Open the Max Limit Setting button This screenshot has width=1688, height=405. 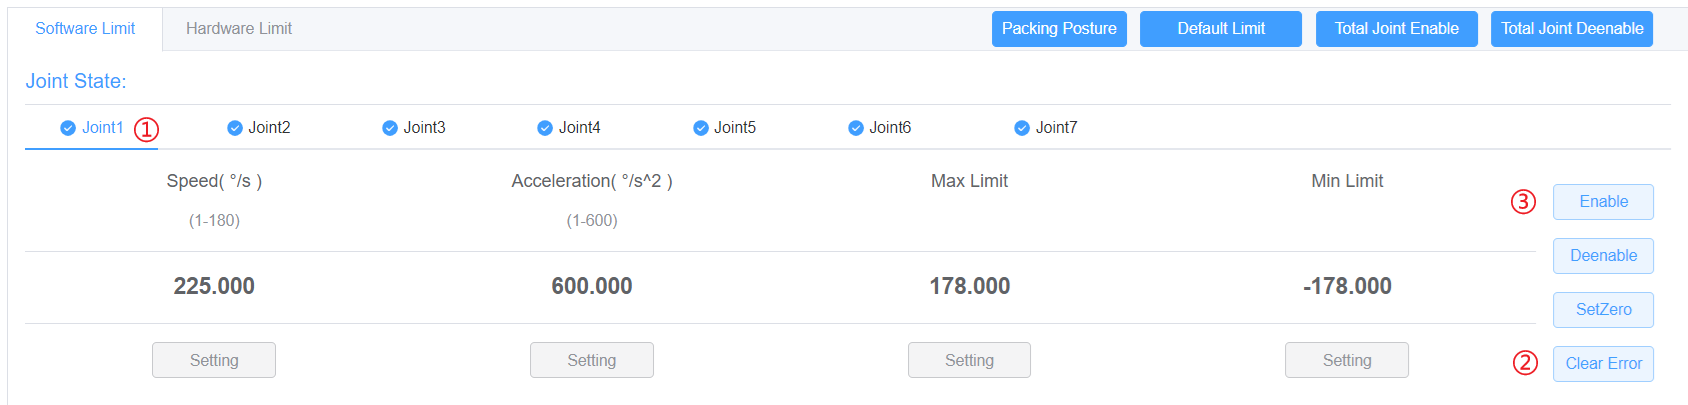[x=969, y=360]
